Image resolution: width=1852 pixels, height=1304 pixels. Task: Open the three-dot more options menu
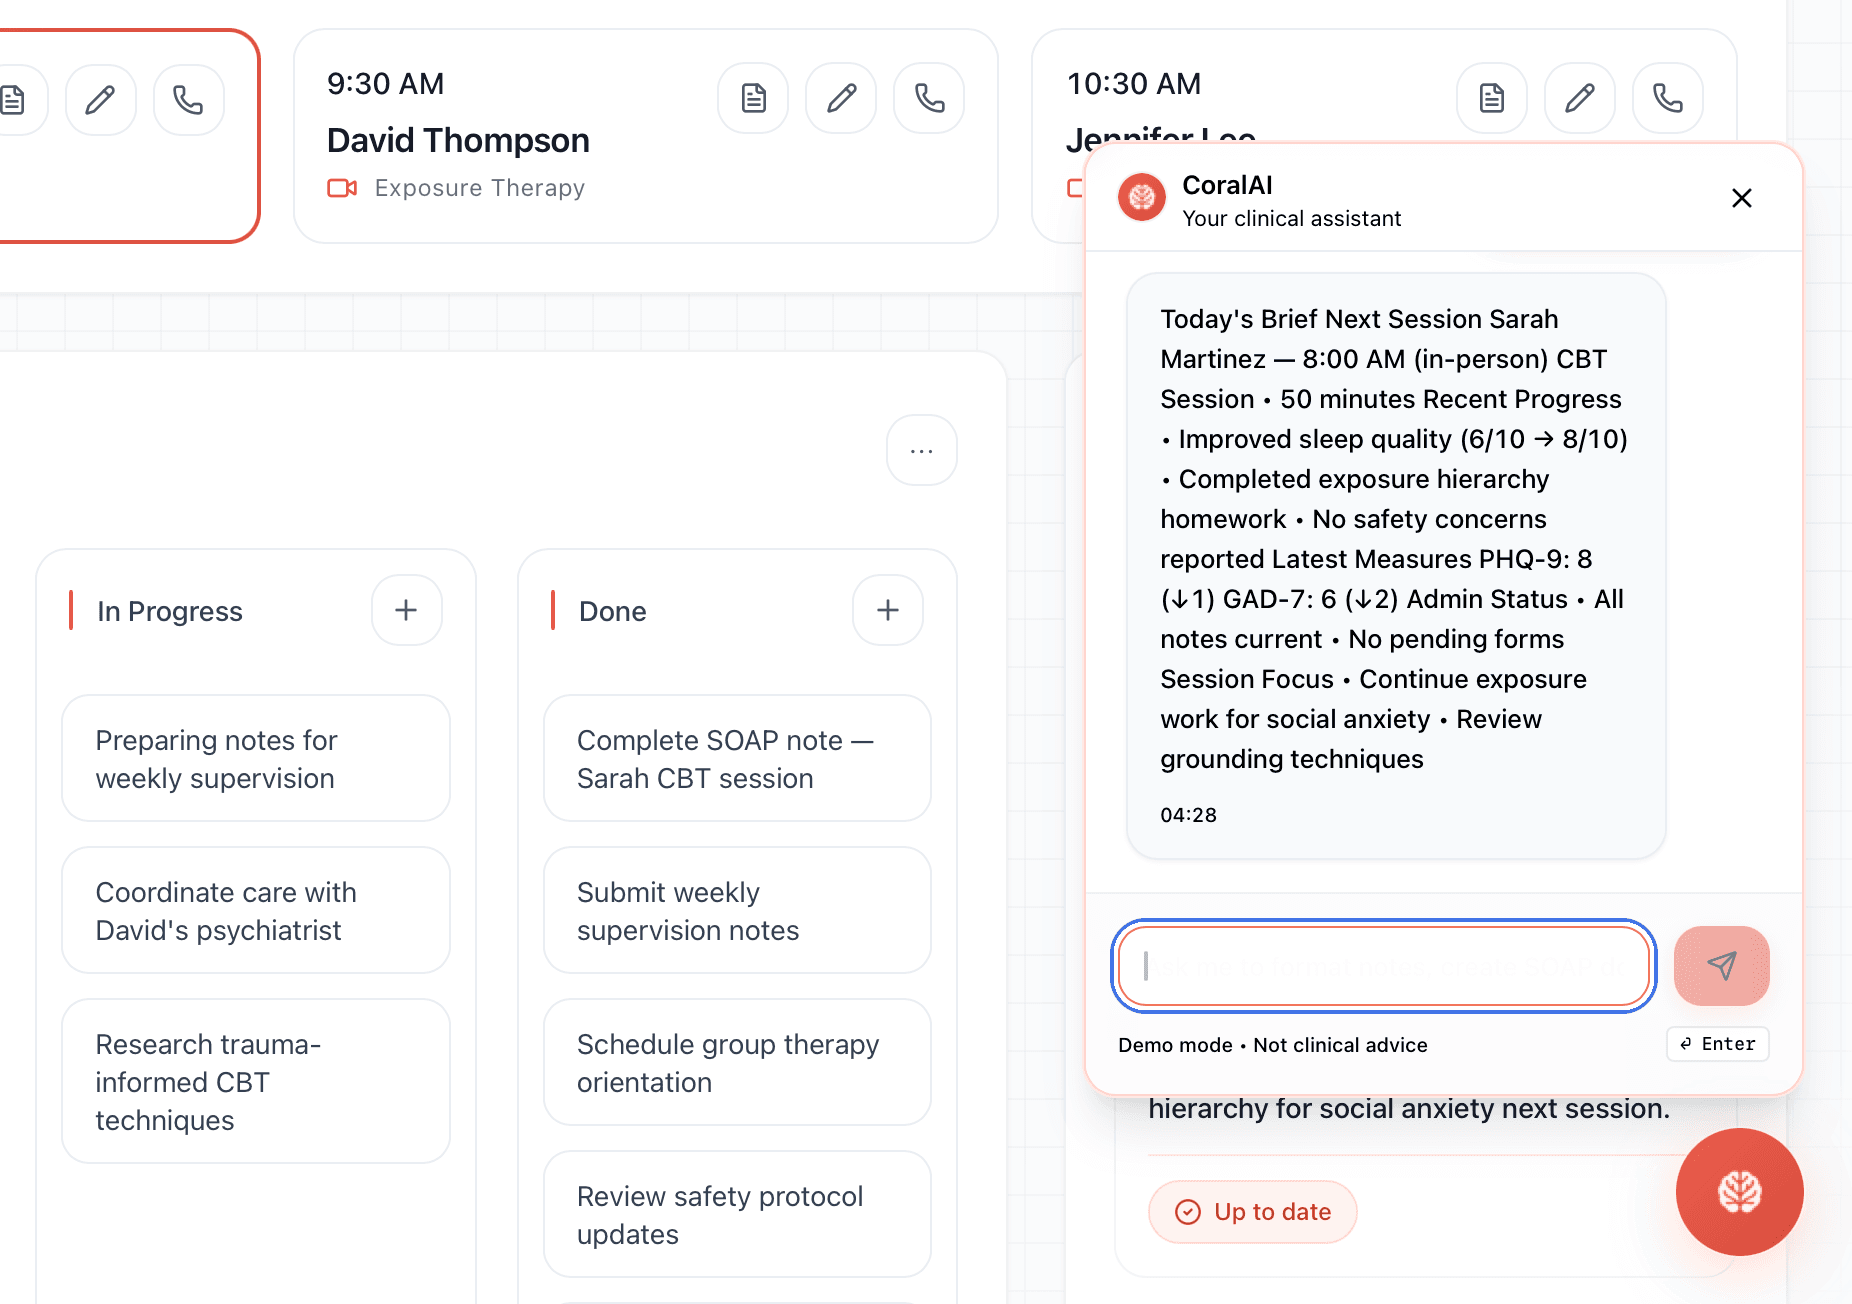pyautogui.click(x=921, y=451)
